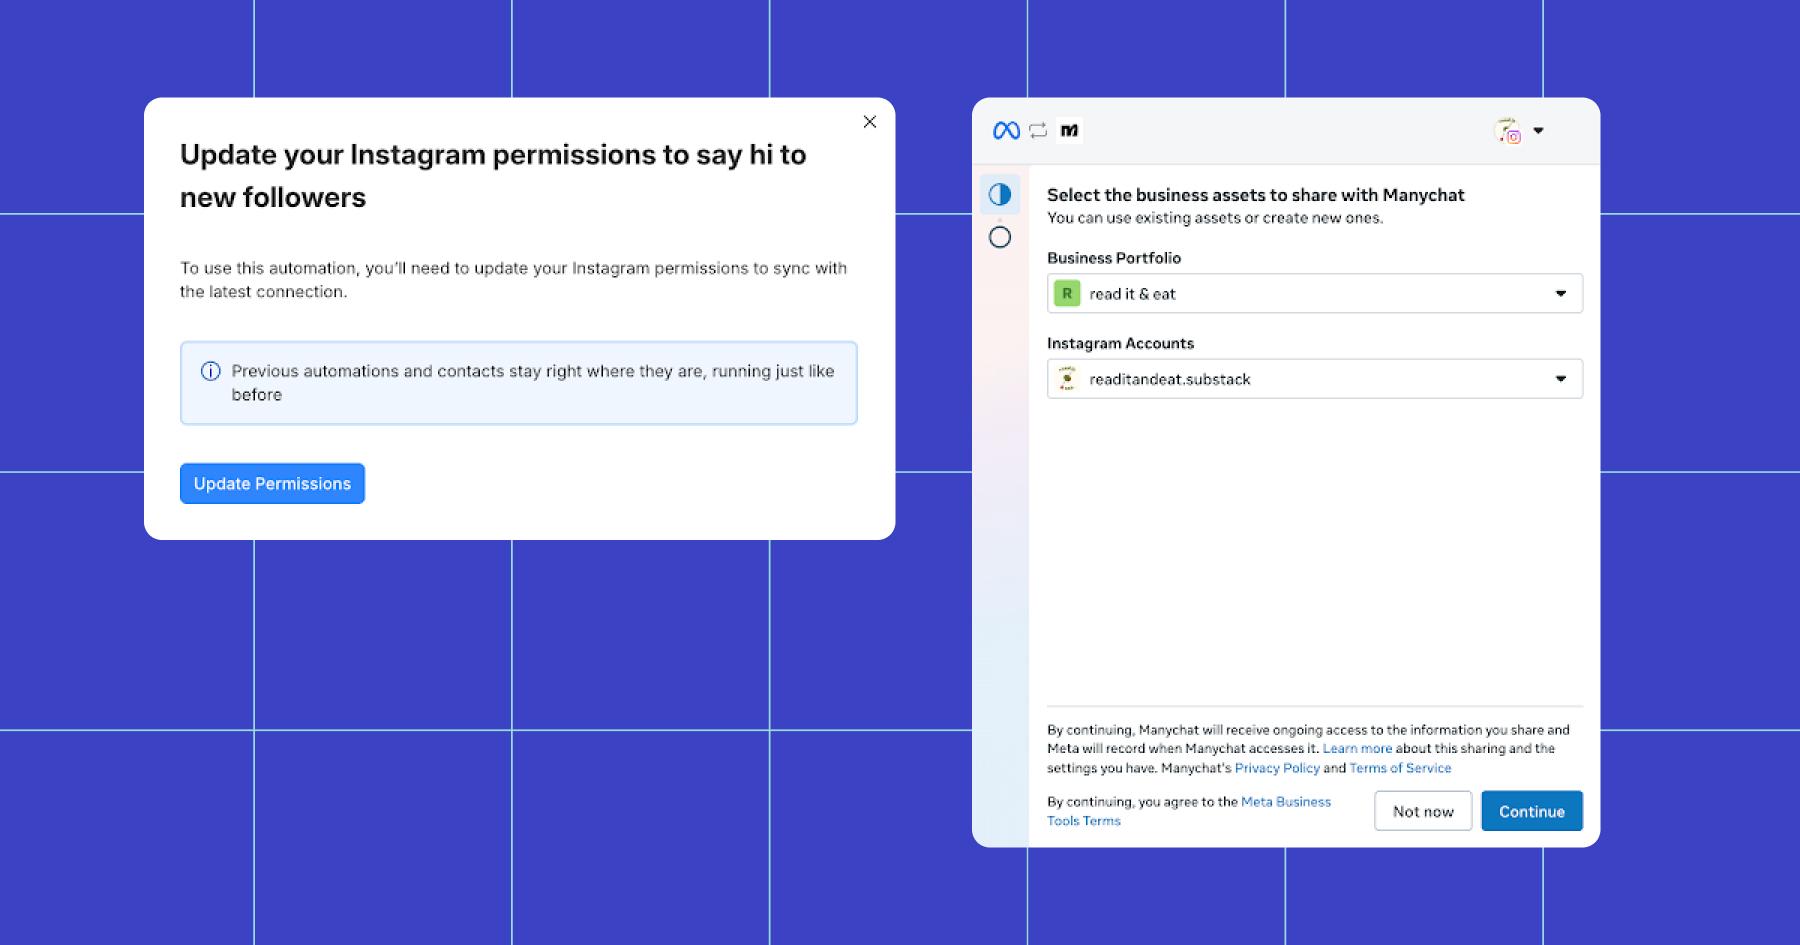Open the Business Portfolio dropdown
Viewport: 1800px width, 945px height.
coord(1314,293)
